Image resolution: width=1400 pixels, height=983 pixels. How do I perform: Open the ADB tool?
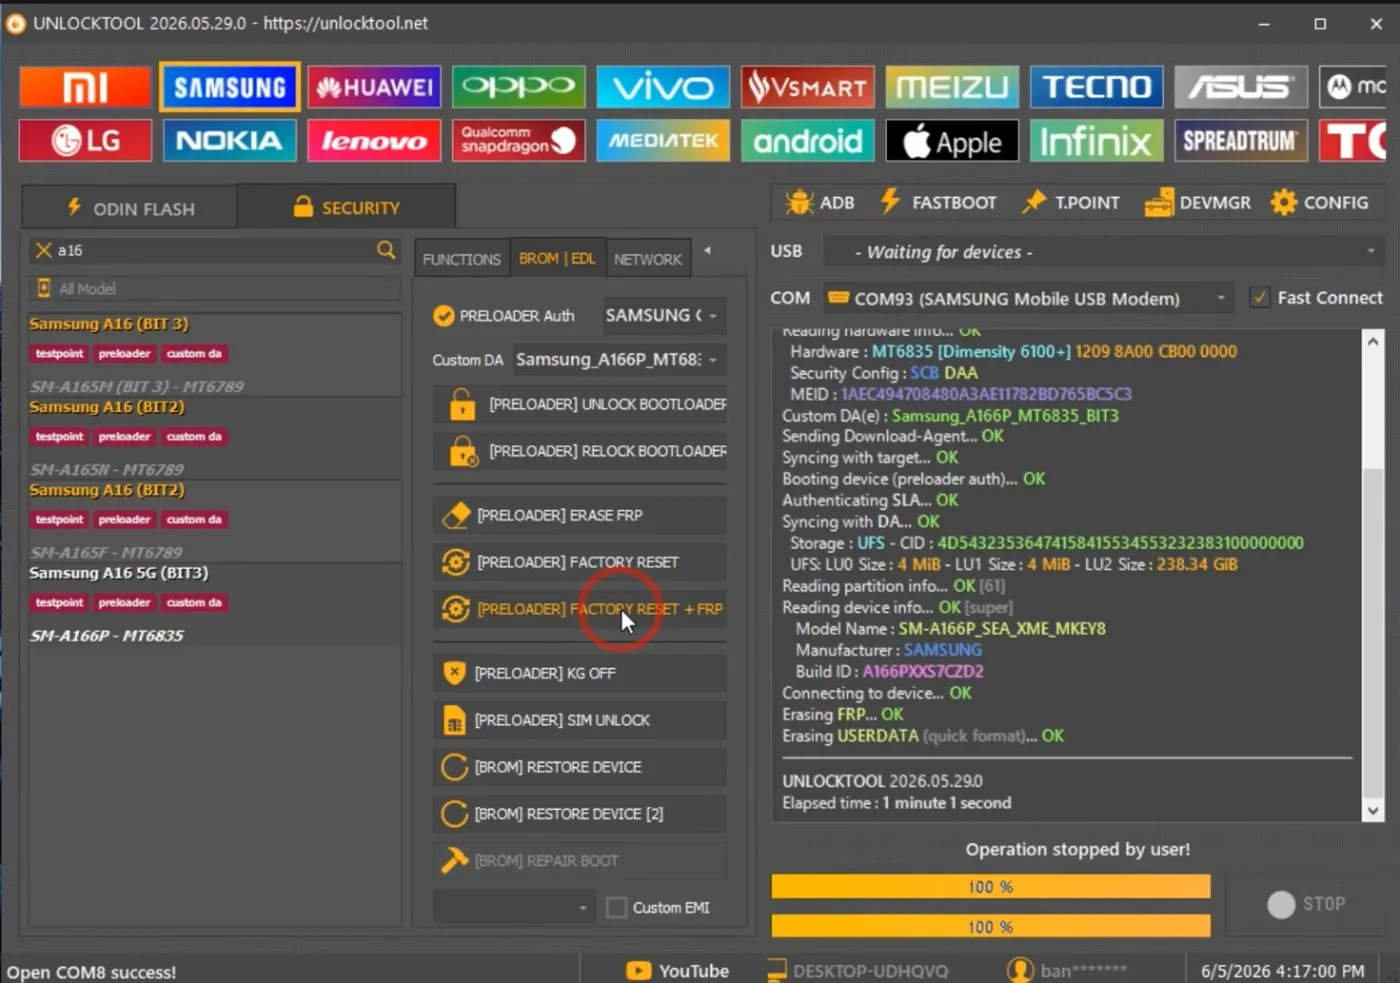pyautogui.click(x=820, y=202)
